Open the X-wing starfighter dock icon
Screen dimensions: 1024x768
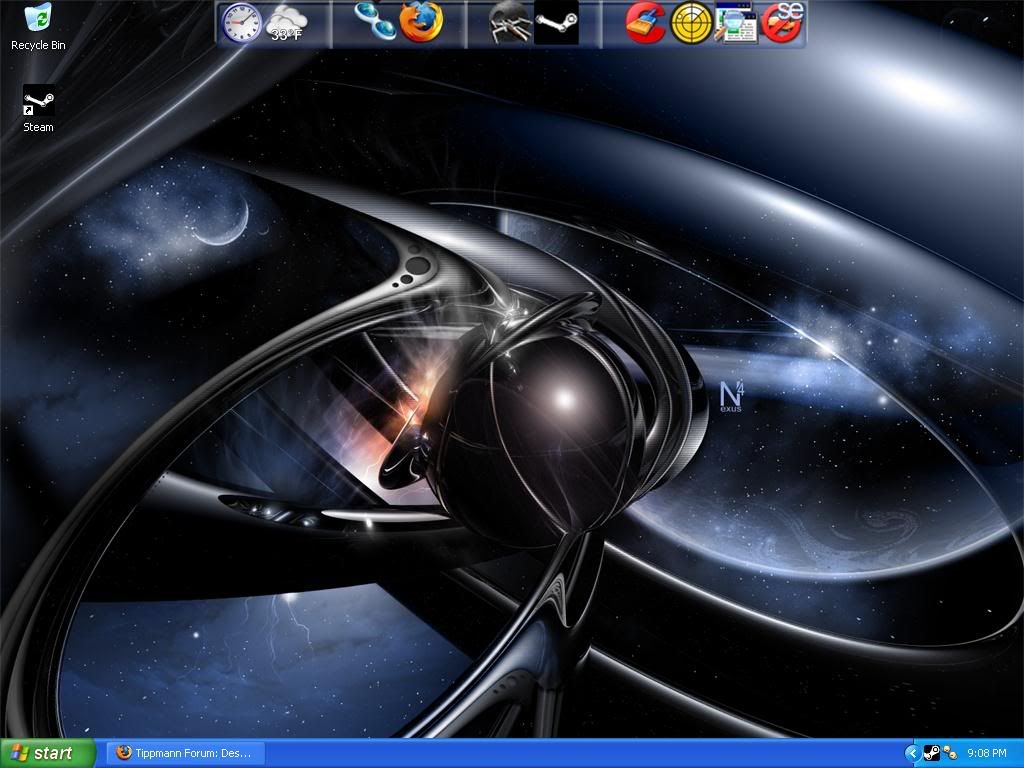tap(509, 24)
